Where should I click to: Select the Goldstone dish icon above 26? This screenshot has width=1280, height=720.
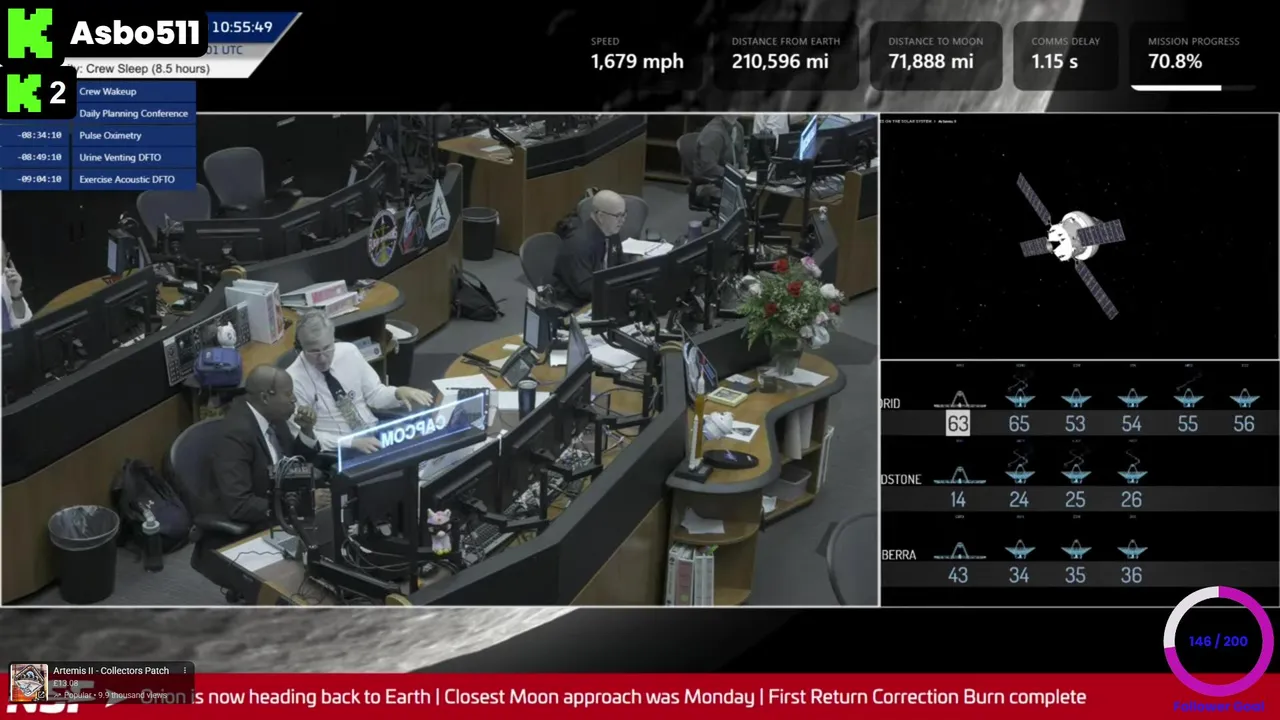point(1131,475)
